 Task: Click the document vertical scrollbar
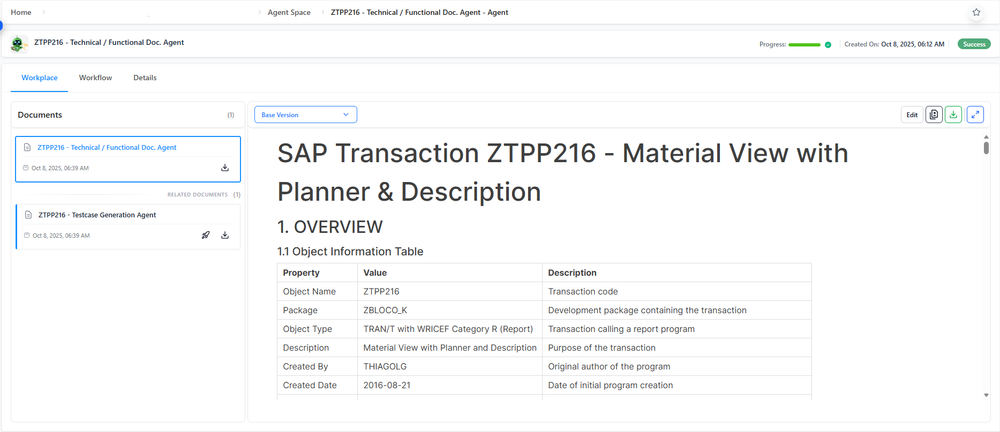[986, 148]
